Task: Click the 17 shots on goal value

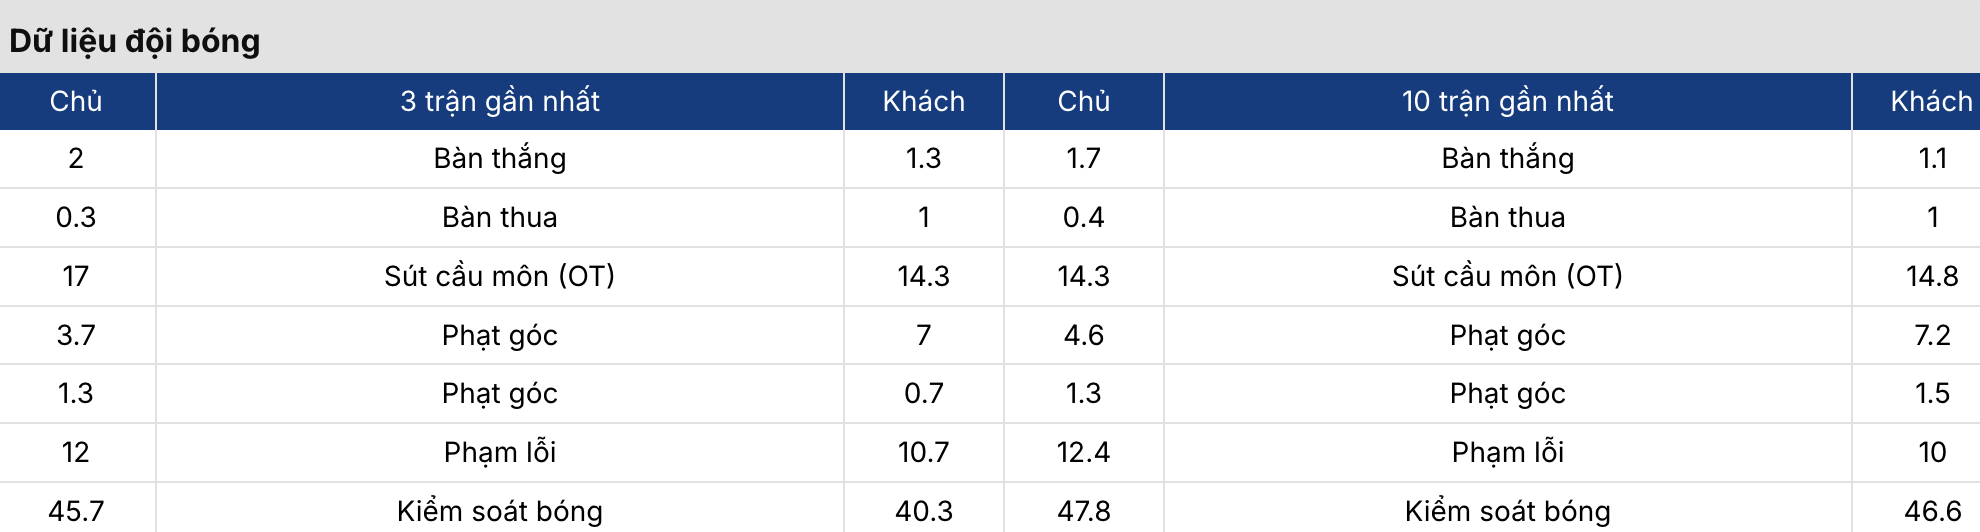Action: point(76,276)
